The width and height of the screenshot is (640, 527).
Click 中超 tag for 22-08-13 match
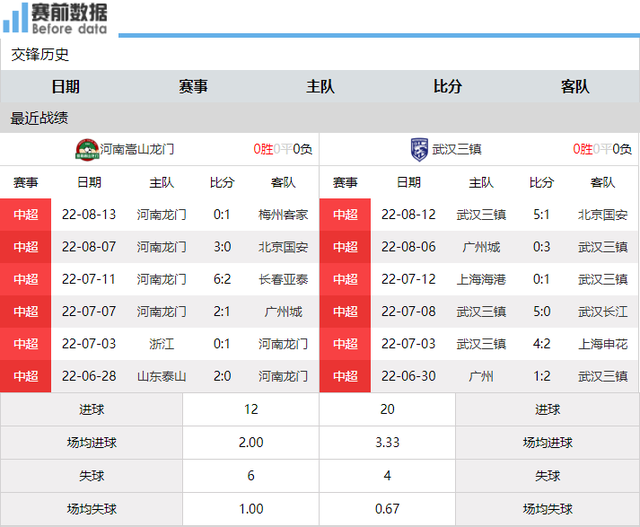click(x=26, y=214)
